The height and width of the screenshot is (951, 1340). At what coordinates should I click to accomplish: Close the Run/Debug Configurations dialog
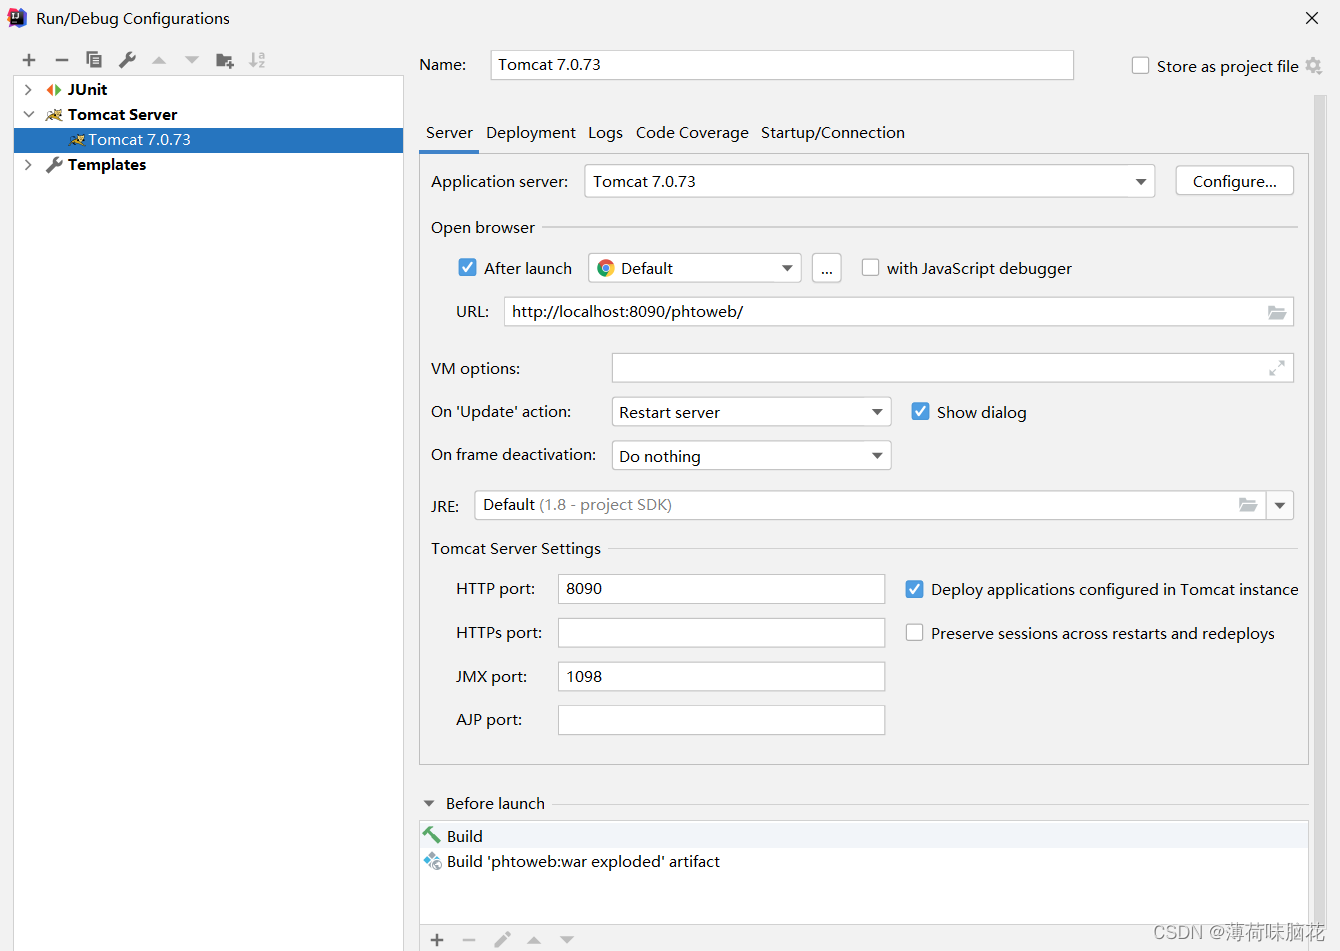pyautogui.click(x=1312, y=18)
